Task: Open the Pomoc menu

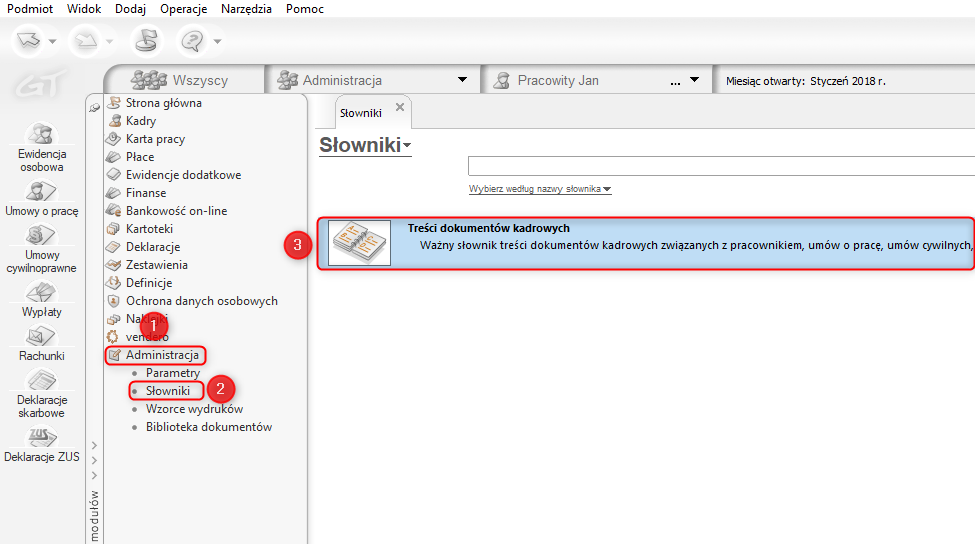Action: point(305,9)
